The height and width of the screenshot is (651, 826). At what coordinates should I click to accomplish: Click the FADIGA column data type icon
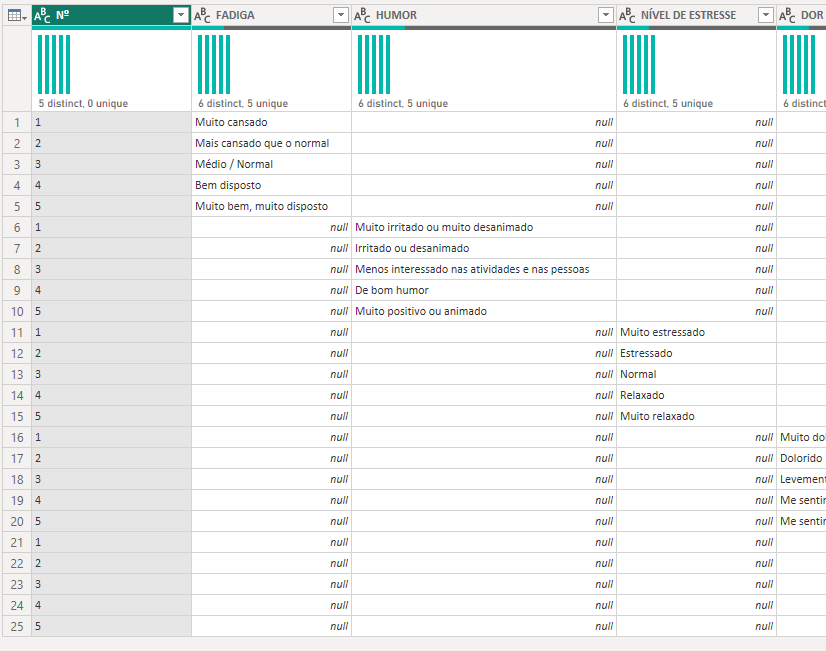tap(202, 16)
